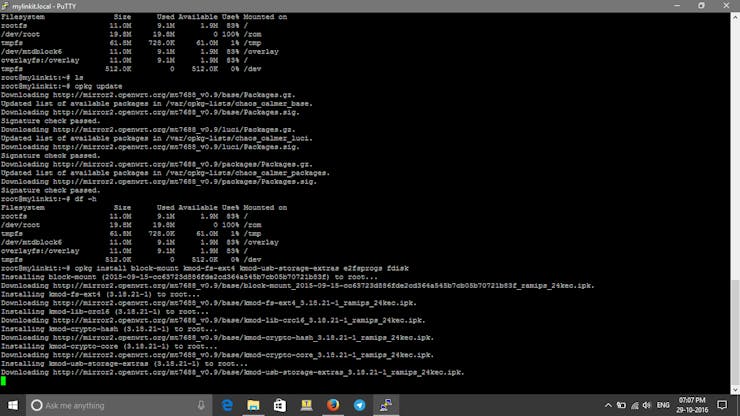Open the volume speaker tray icon

click(647, 405)
